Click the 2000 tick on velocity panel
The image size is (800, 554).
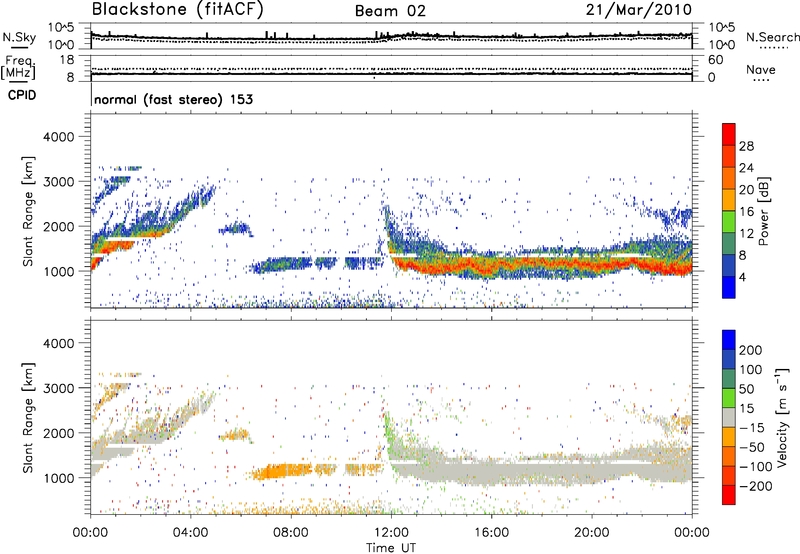click(x=58, y=433)
